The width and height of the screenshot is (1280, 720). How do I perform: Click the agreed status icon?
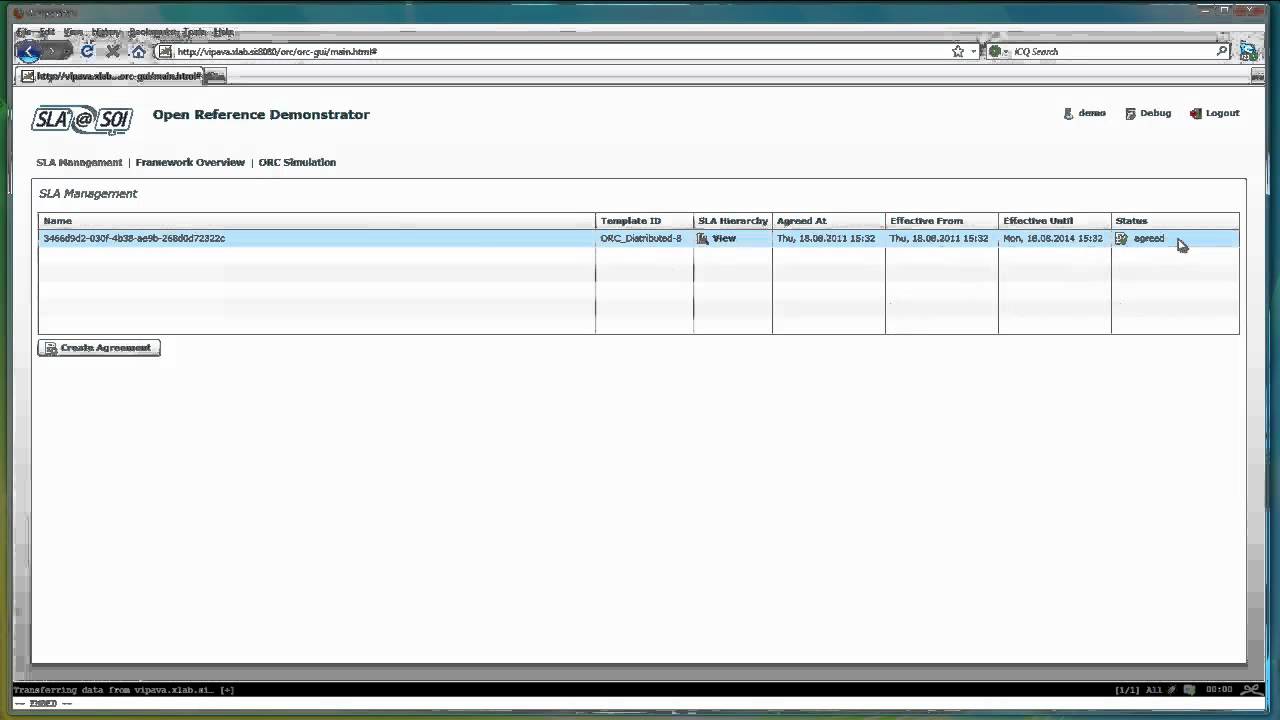1121,238
